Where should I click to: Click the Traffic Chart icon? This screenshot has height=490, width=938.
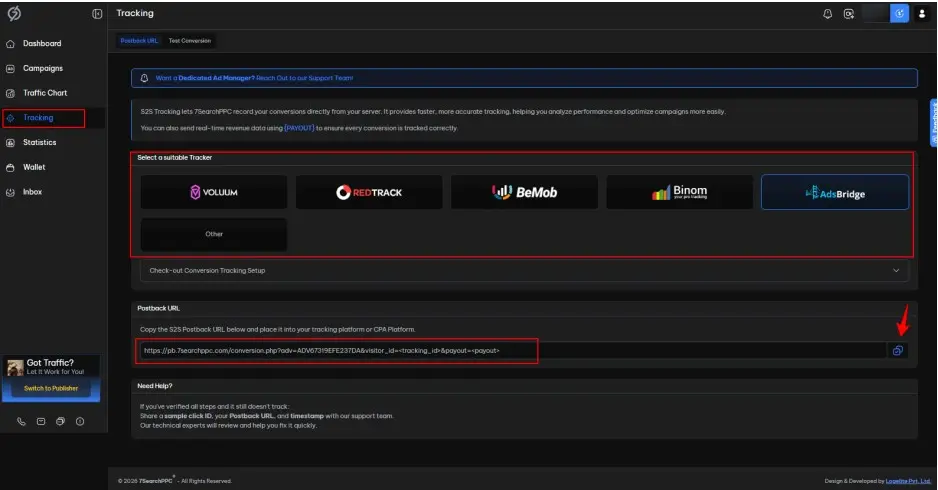tap(10, 93)
